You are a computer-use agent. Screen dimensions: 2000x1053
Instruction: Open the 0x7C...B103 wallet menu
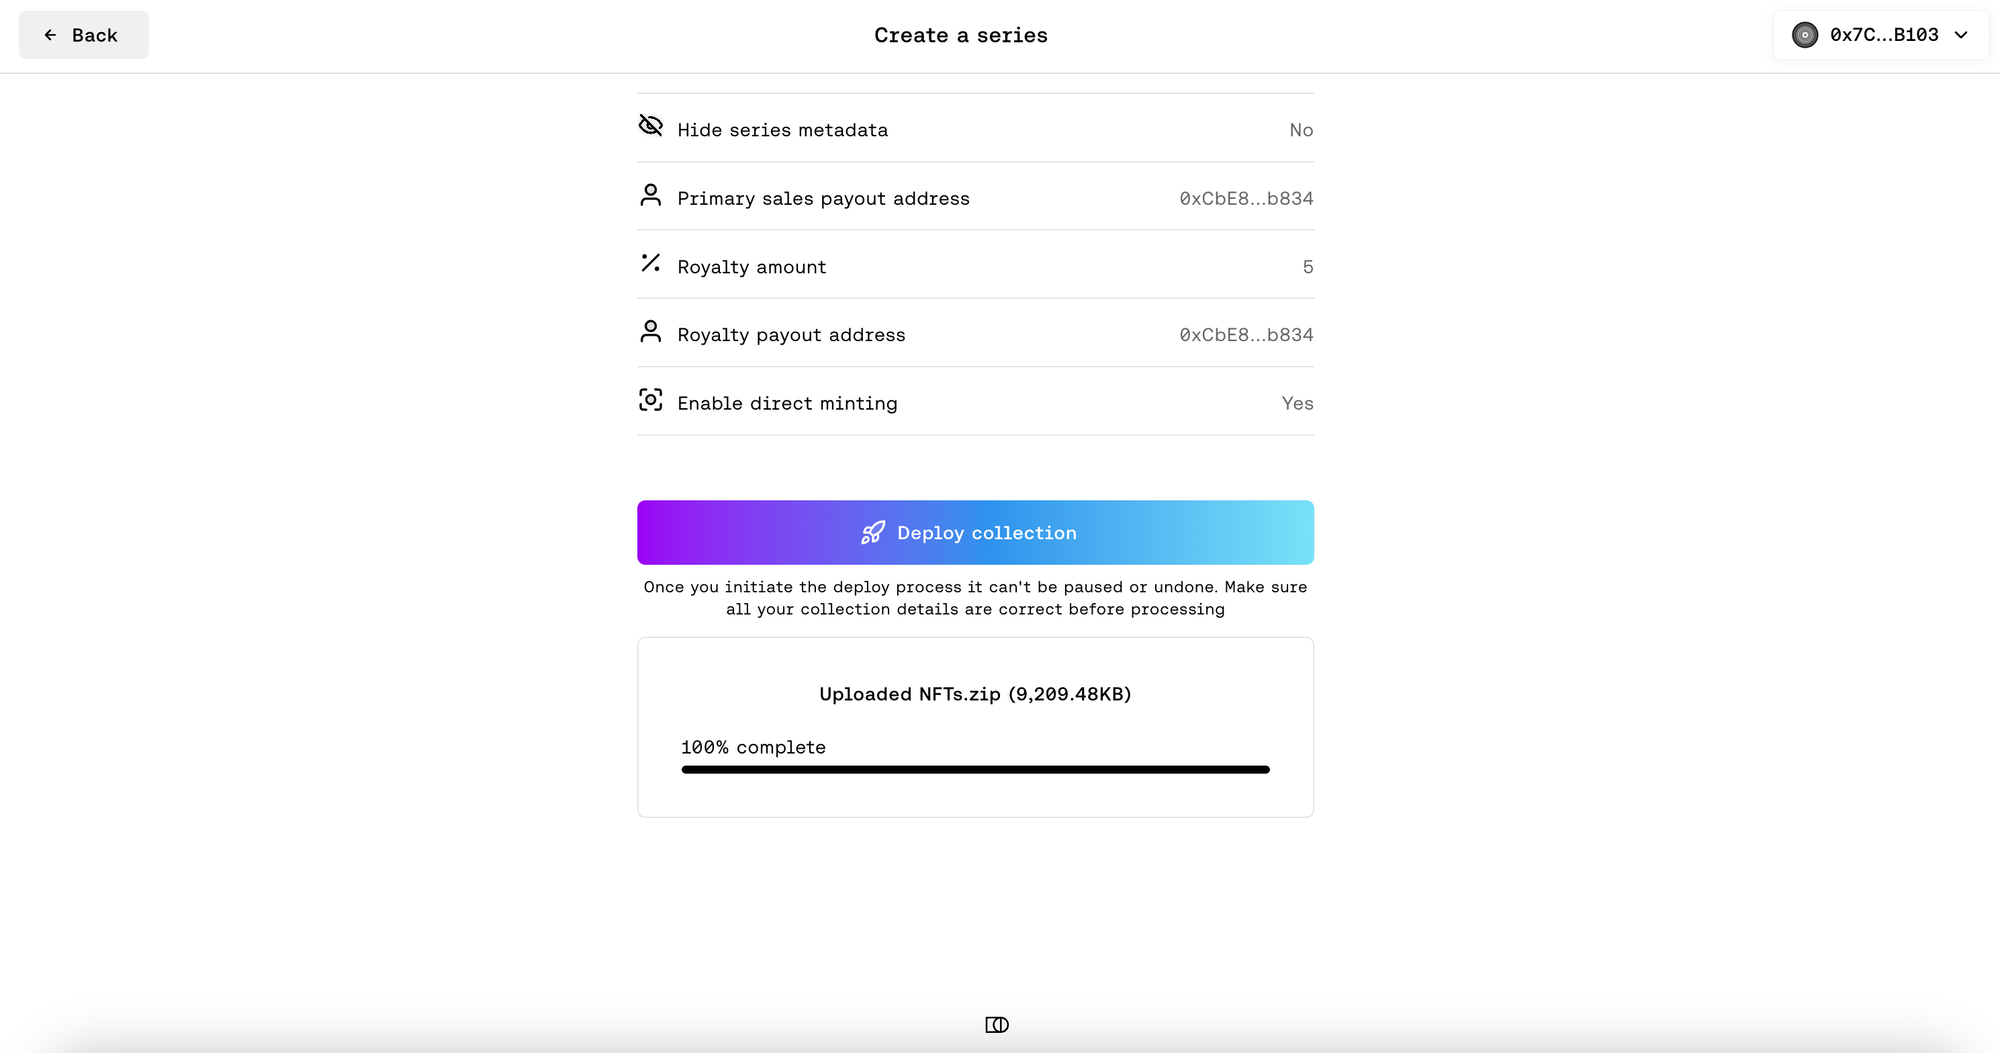tap(1881, 35)
